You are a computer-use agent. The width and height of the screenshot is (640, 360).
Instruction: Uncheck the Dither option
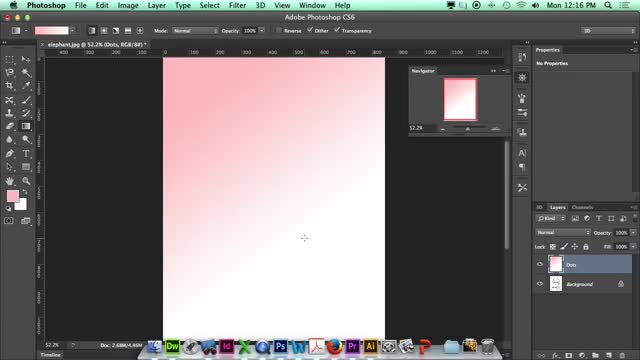310,30
